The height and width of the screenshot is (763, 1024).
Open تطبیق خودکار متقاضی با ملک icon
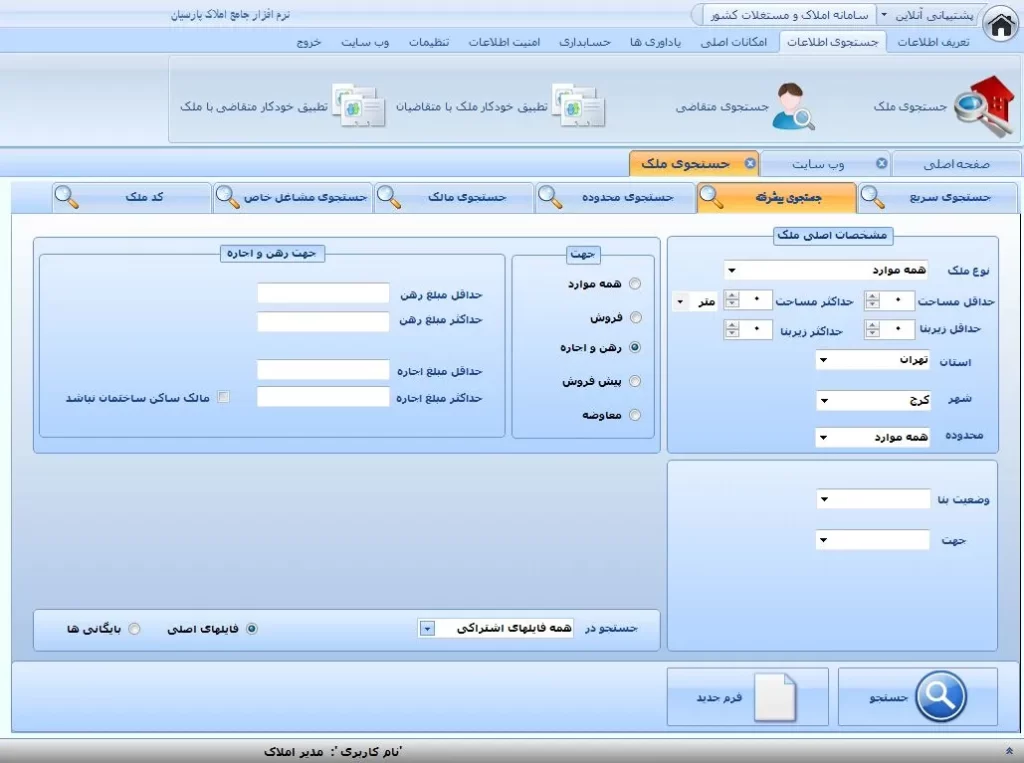coord(358,106)
